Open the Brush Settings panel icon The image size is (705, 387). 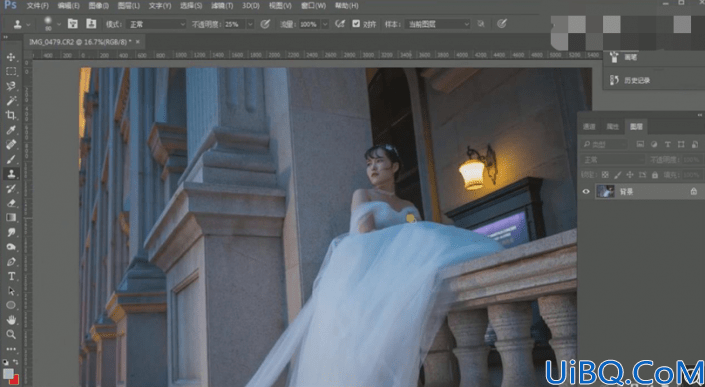pos(73,24)
